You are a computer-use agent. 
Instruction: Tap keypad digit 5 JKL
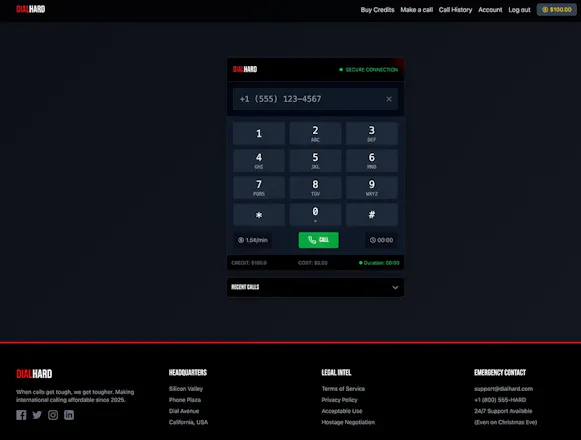(x=315, y=161)
